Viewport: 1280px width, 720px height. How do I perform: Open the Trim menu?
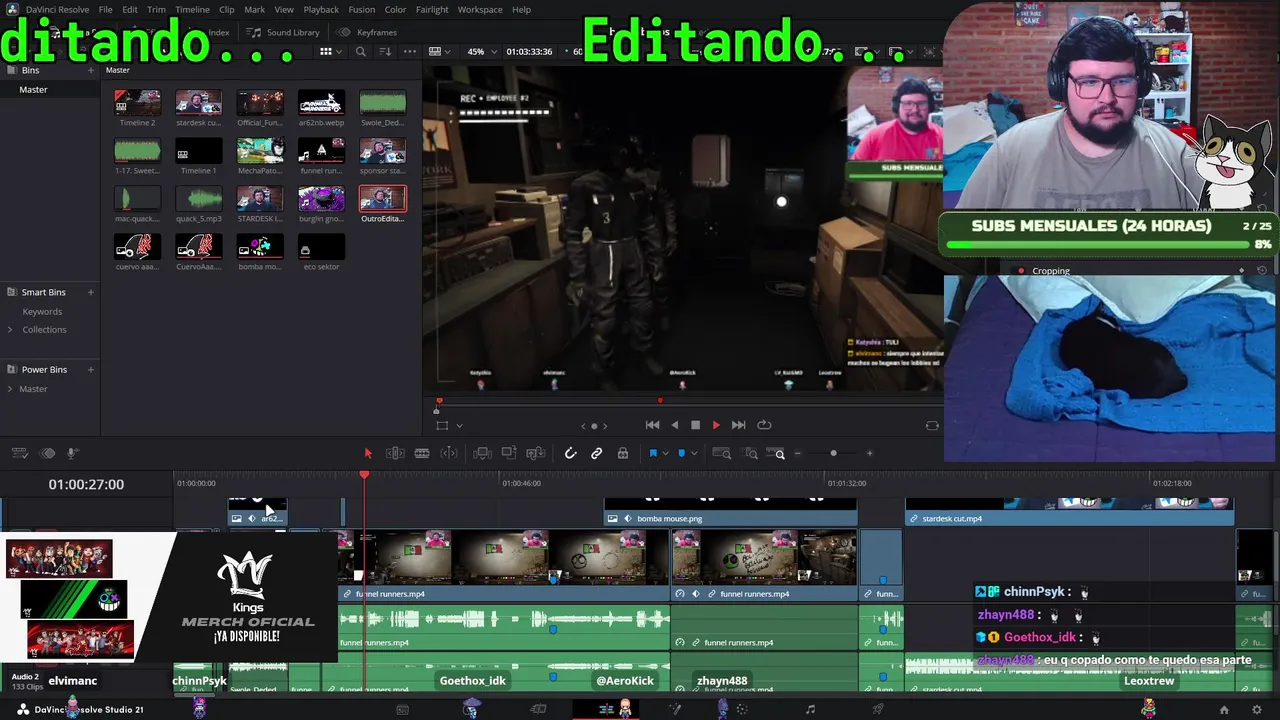coord(156,9)
